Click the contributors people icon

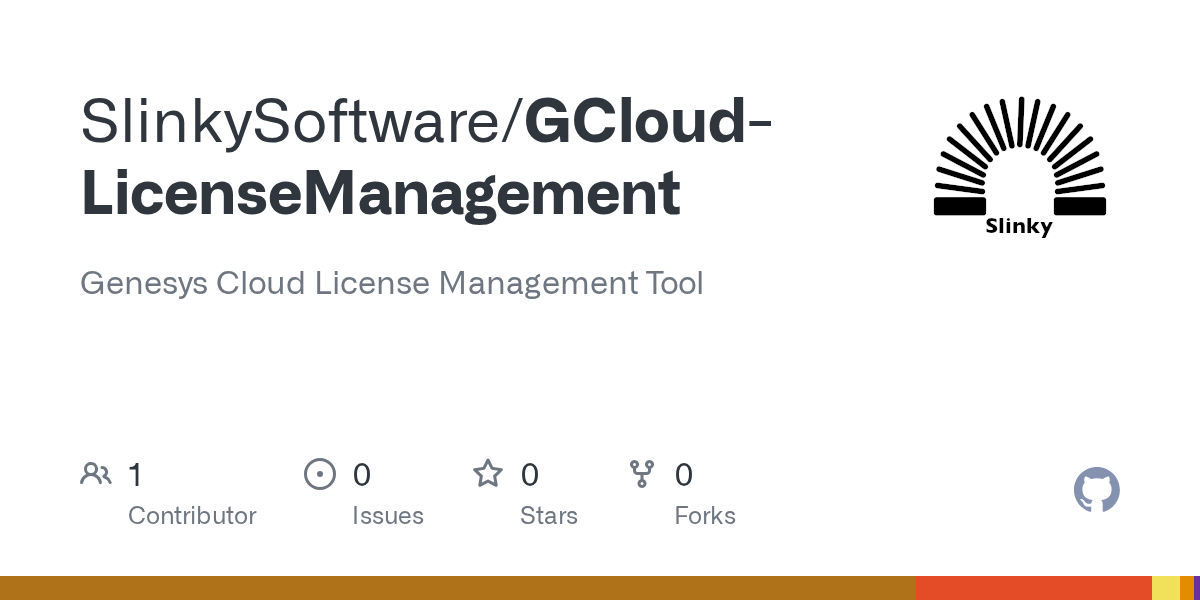point(96,474)
